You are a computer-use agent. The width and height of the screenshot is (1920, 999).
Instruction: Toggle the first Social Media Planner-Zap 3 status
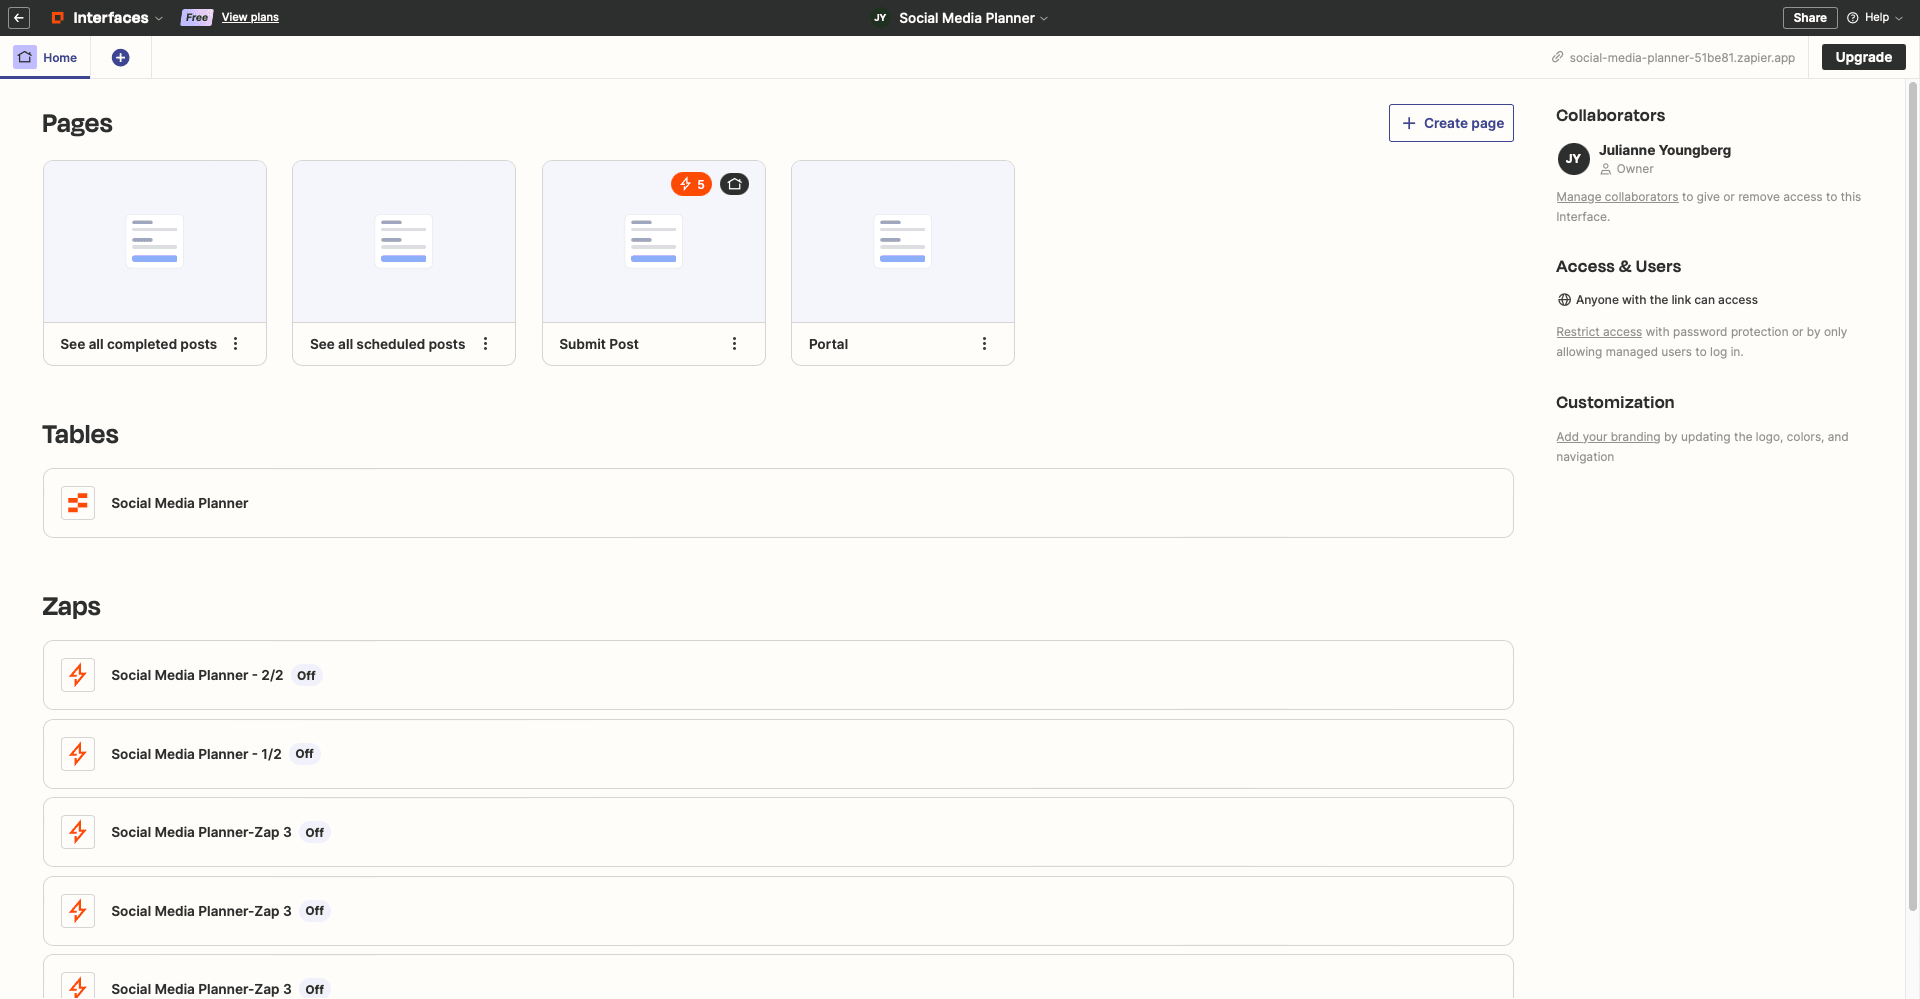pyautogui.click(x=314, y=832)
